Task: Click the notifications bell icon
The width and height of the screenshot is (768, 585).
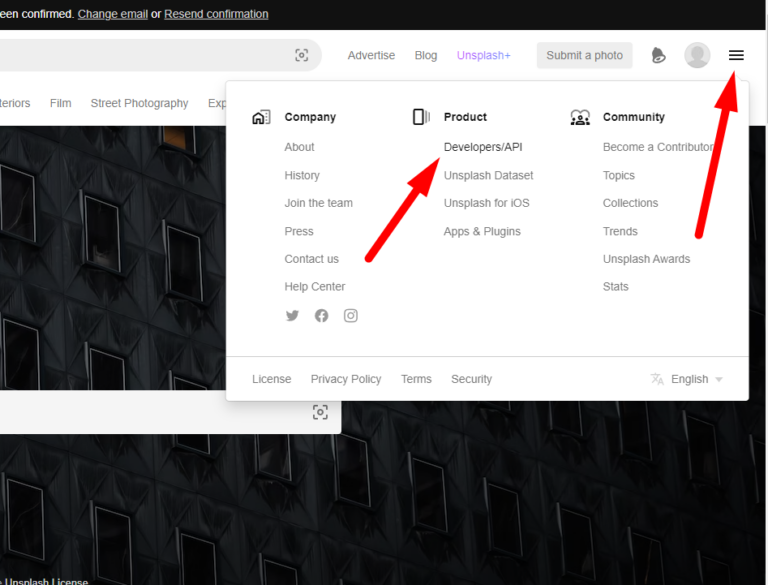Action: point(658,55)
